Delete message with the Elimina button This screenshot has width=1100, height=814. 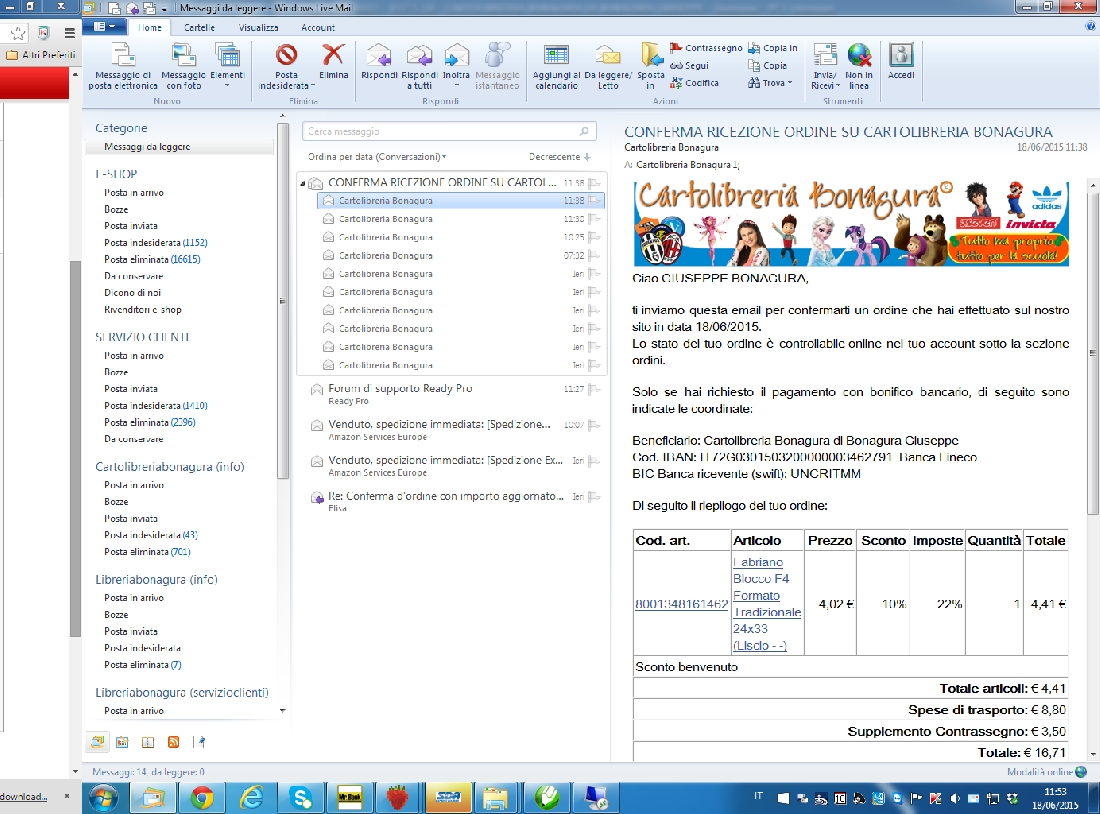pyautogui.click(x=333, y=62)
